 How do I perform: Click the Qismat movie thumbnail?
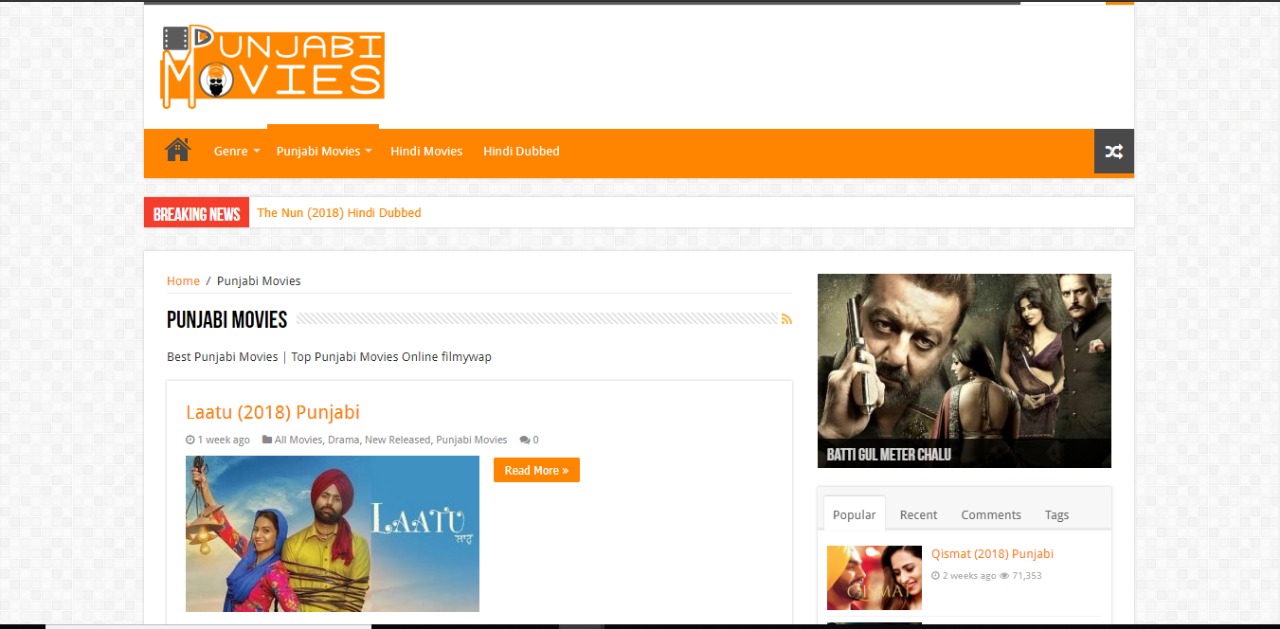tap(874, 577)
